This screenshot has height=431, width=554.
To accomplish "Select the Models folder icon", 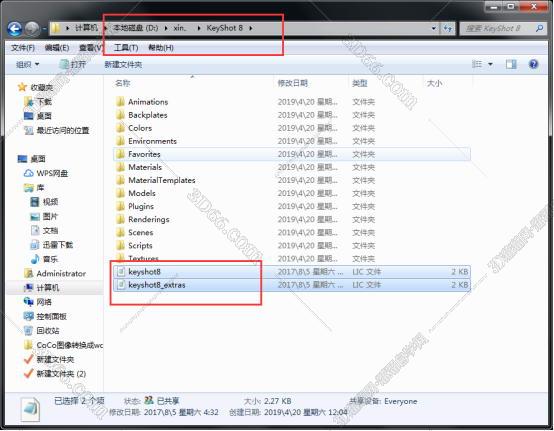I will pos(120,193).
